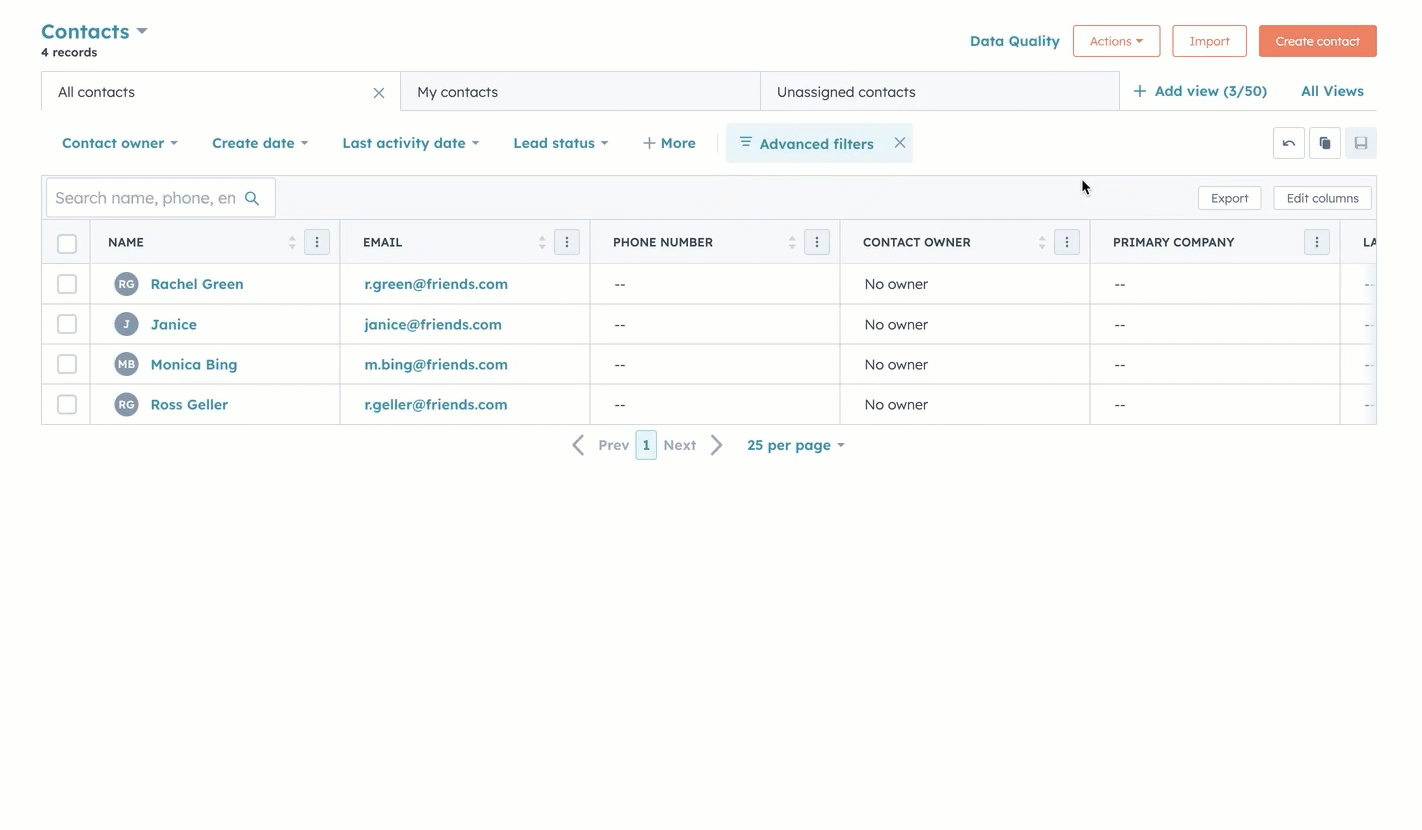Check the Monica Bing row checkbox
Screen dimensions: 1422x830
click(x=67, y=364)
